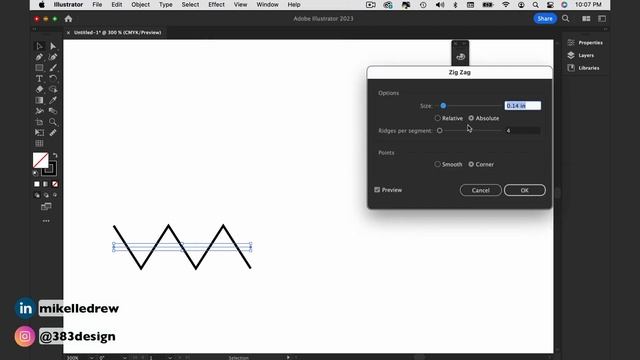Image resolution: width=640 pixels, height=360 pixels.
Task: Open the Select menu
Action: coord(190,4)
